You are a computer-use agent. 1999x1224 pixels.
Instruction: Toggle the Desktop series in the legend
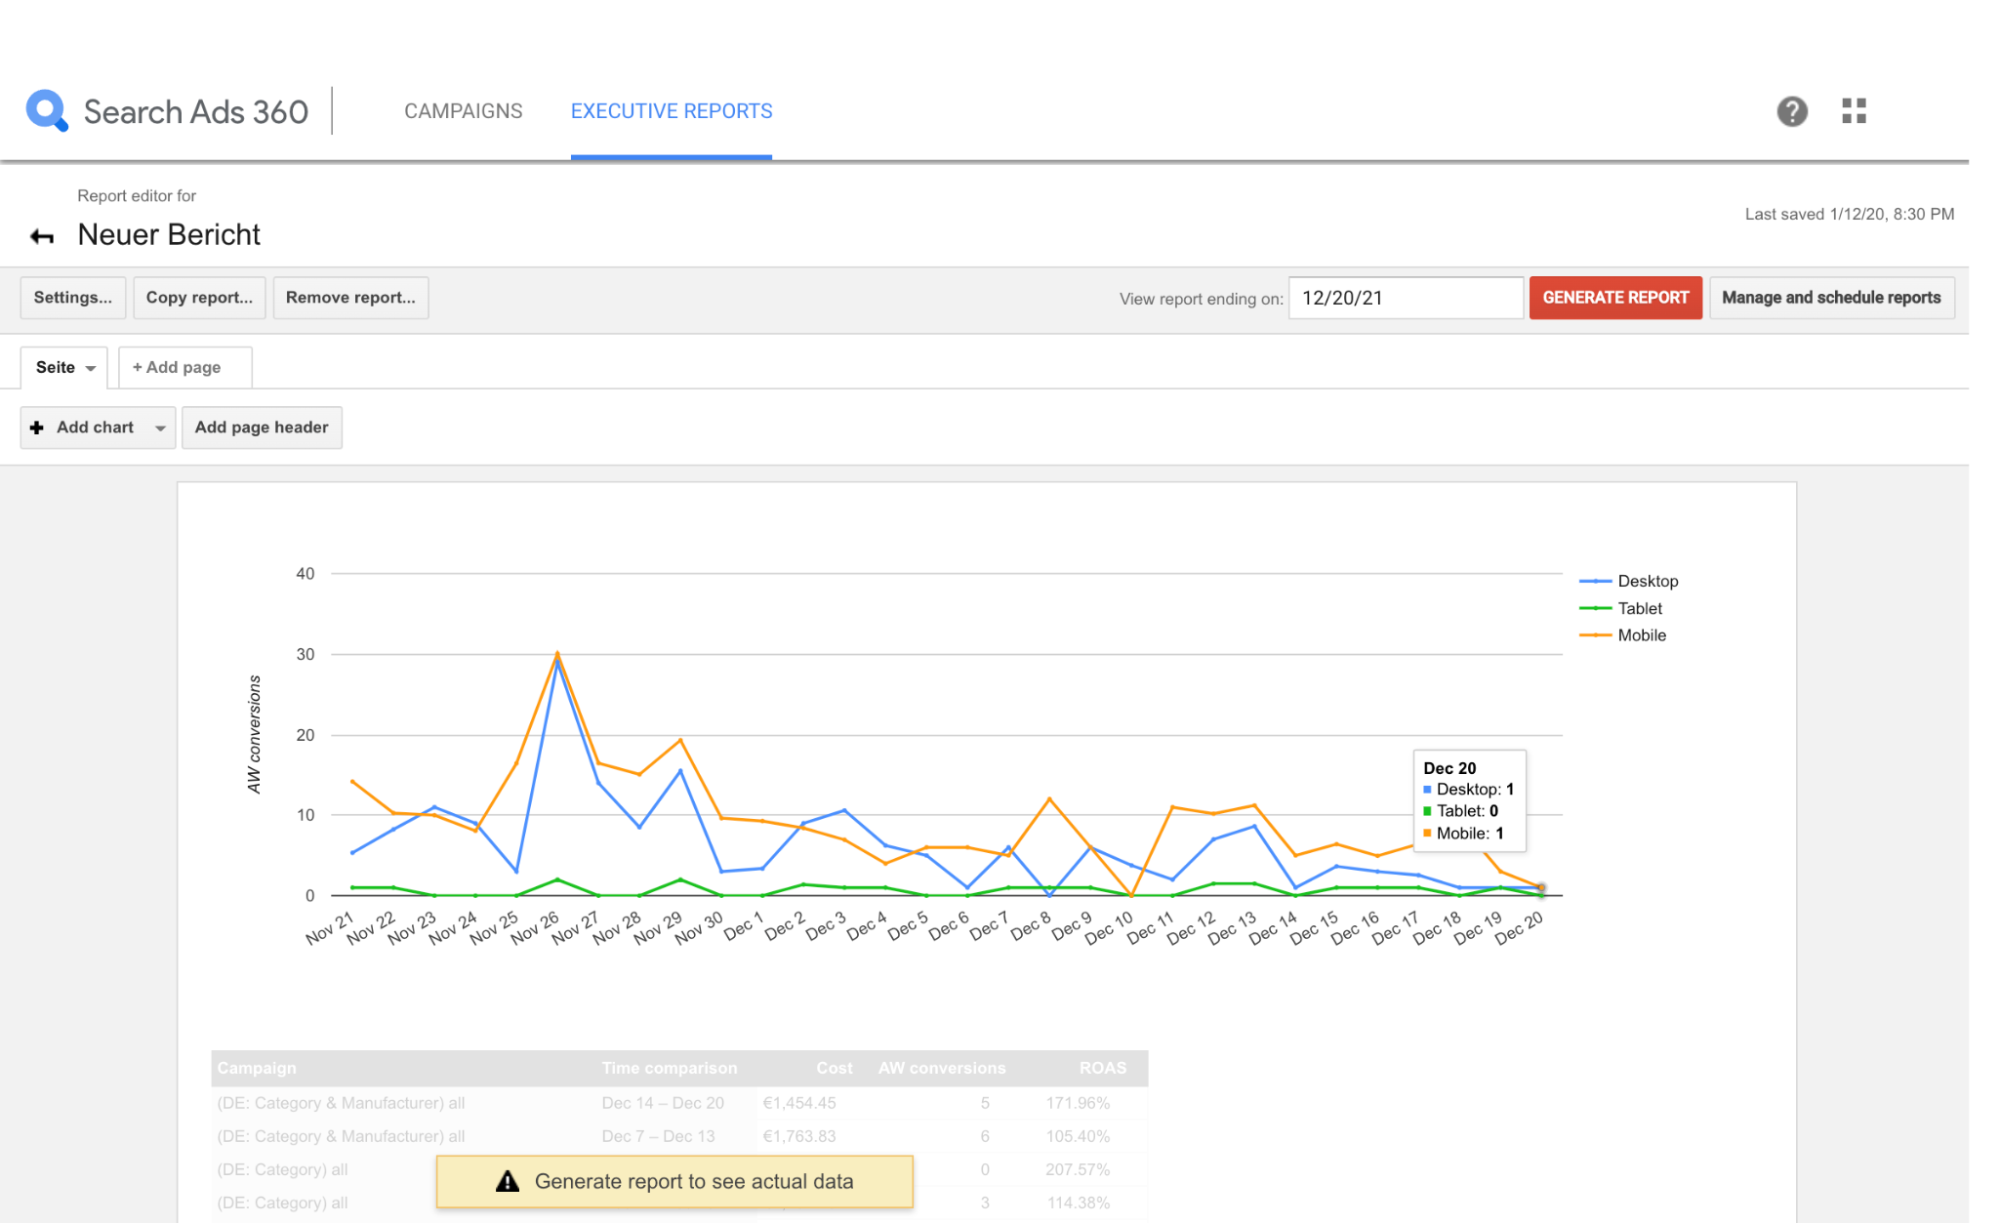(1647, 580)
